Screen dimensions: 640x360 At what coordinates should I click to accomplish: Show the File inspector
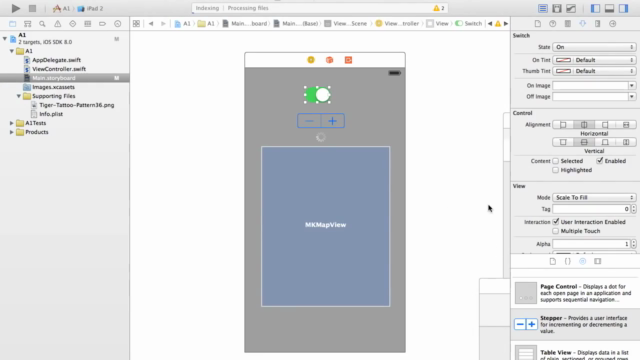[x=538, y=24]
